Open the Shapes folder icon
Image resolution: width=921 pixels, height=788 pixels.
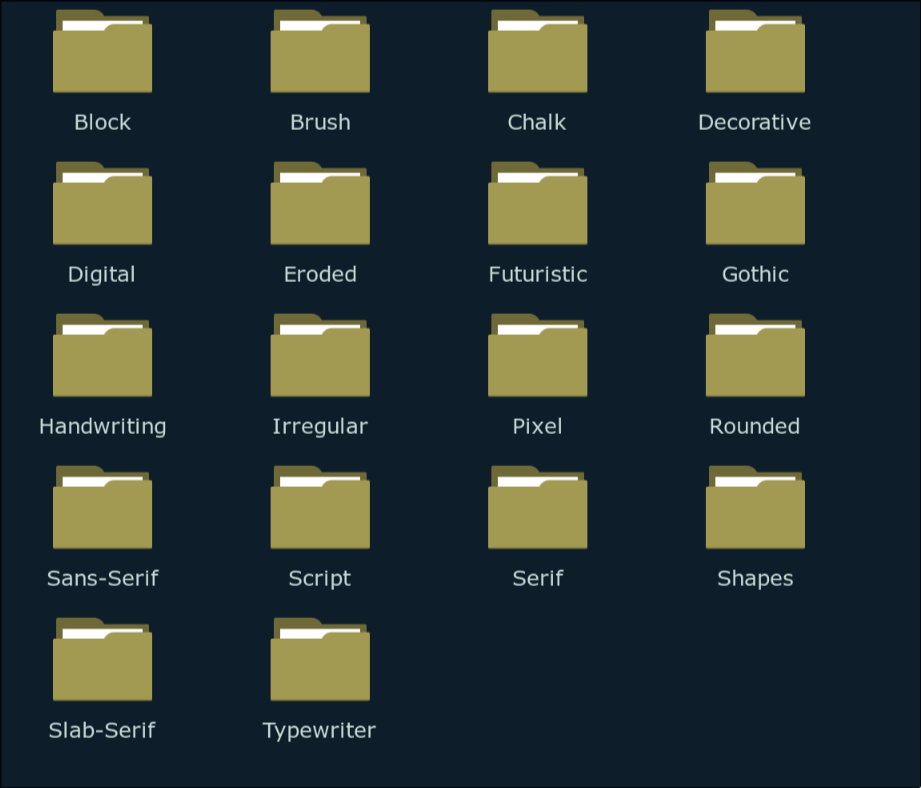pos(755,507)
